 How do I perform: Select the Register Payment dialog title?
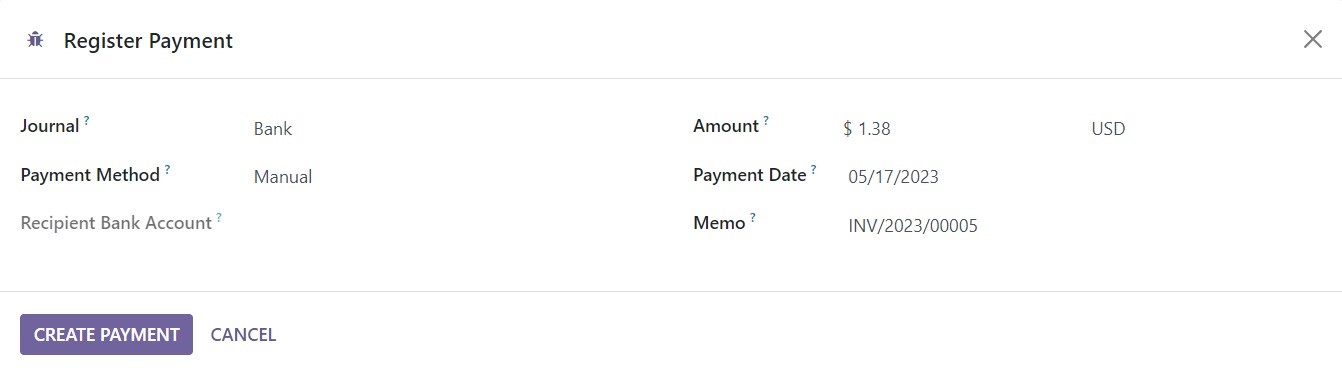point(148,41)
